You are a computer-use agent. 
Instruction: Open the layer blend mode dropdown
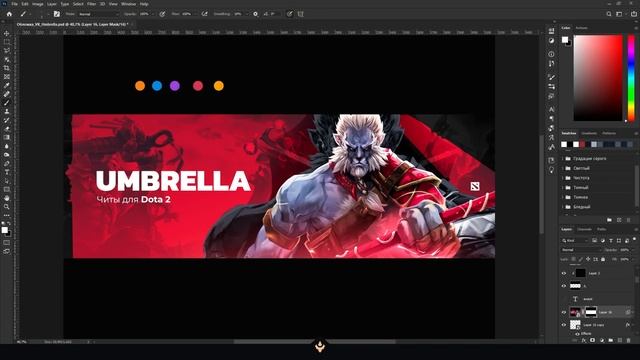coord(581,250)
